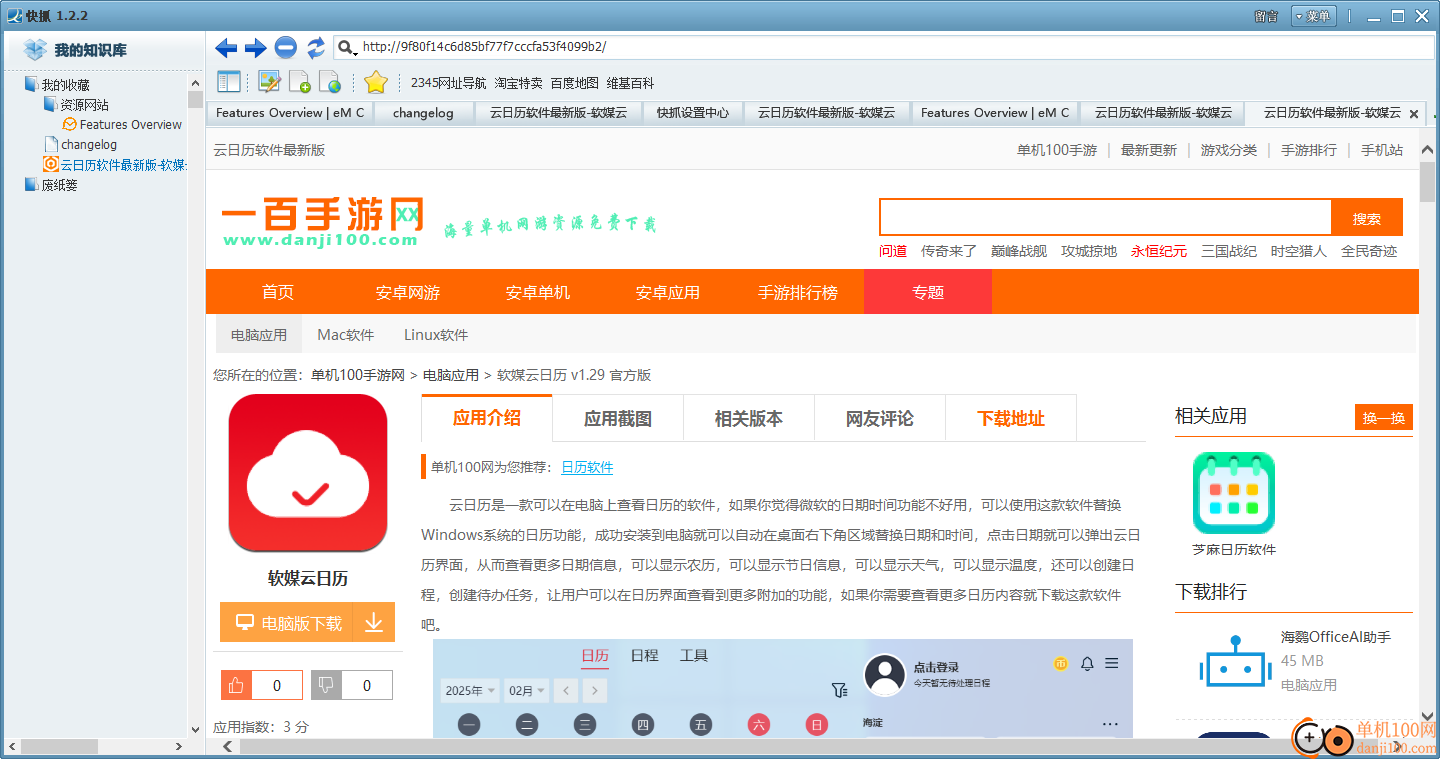
Task: Open the 维基百科 bookmark
Action: 630,83
